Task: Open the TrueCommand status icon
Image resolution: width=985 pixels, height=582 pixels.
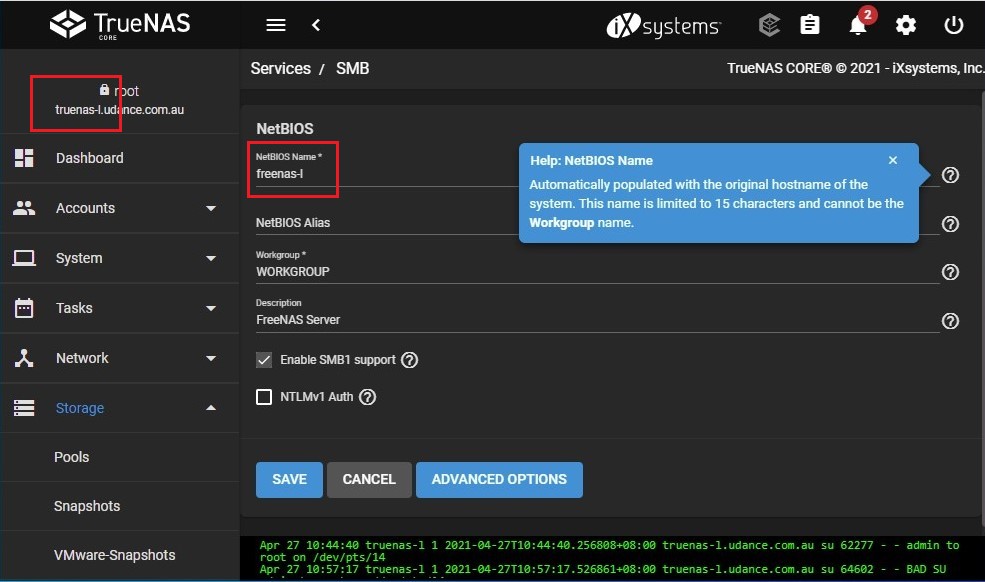Action: coord(770,25)
